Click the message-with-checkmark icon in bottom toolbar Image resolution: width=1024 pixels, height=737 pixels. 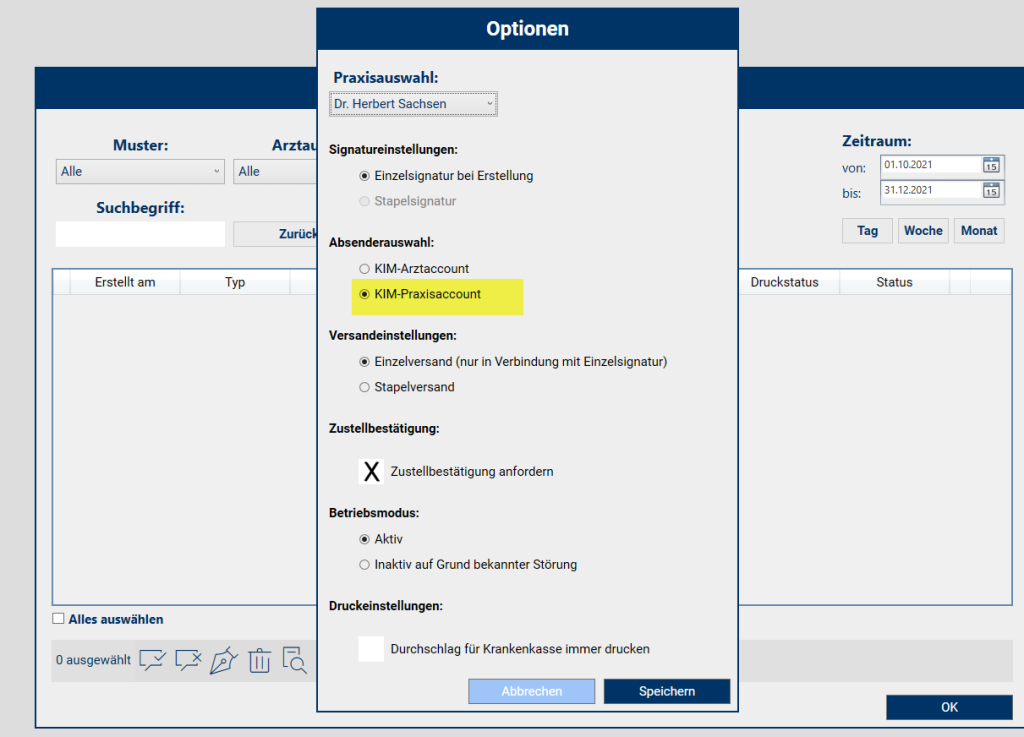152,660
